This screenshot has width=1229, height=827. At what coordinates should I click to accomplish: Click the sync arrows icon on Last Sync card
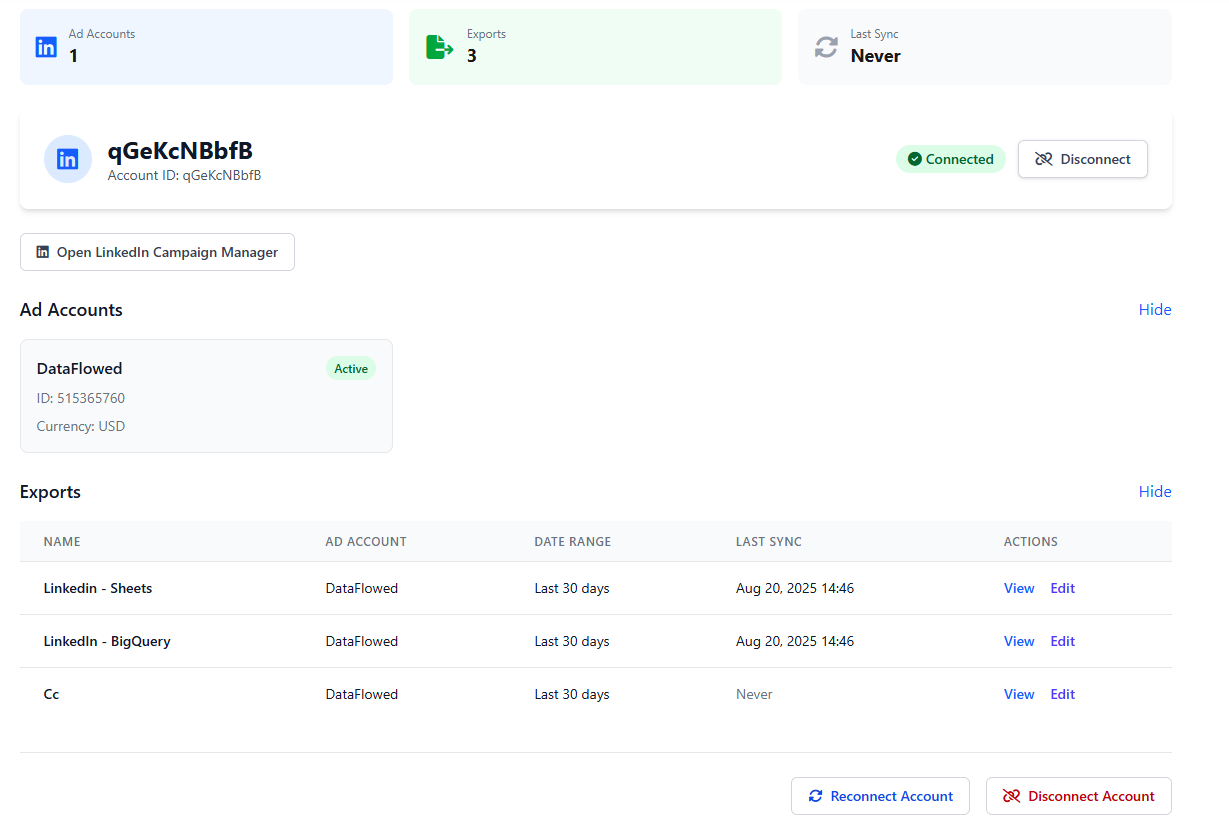(826, 46)
